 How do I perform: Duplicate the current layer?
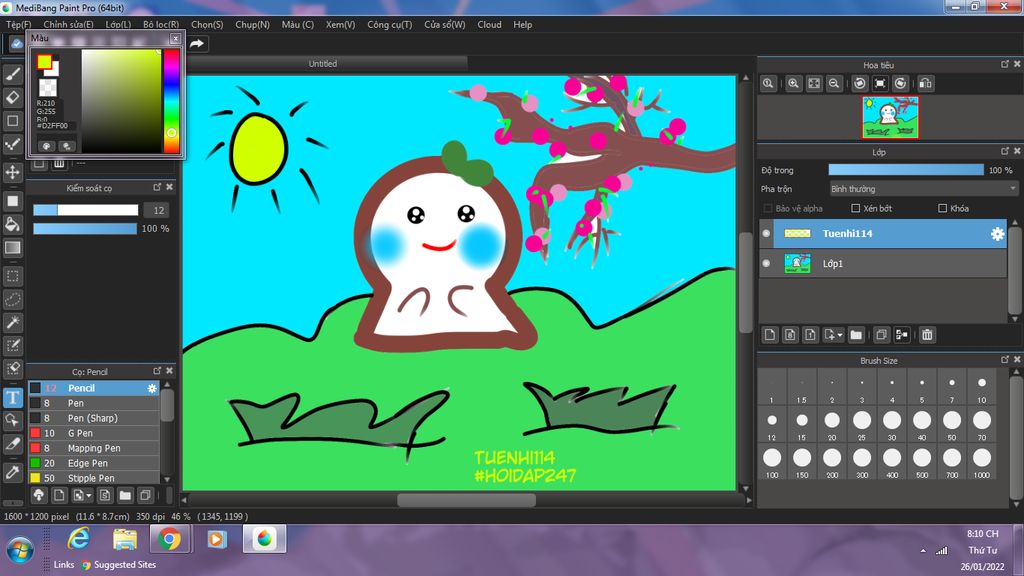pos(881,335)
